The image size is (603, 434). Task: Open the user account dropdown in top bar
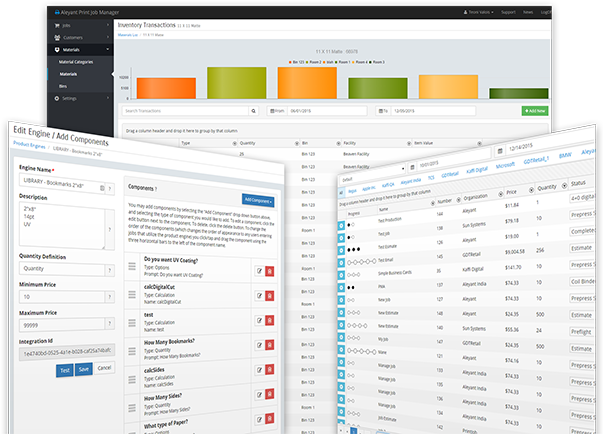(x=478, y=12)
